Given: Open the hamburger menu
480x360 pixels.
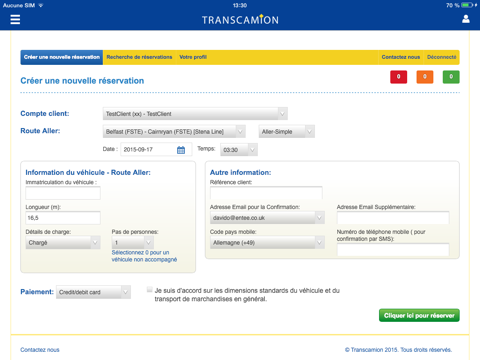Looking at the screenshot, I should coord(15,20).
